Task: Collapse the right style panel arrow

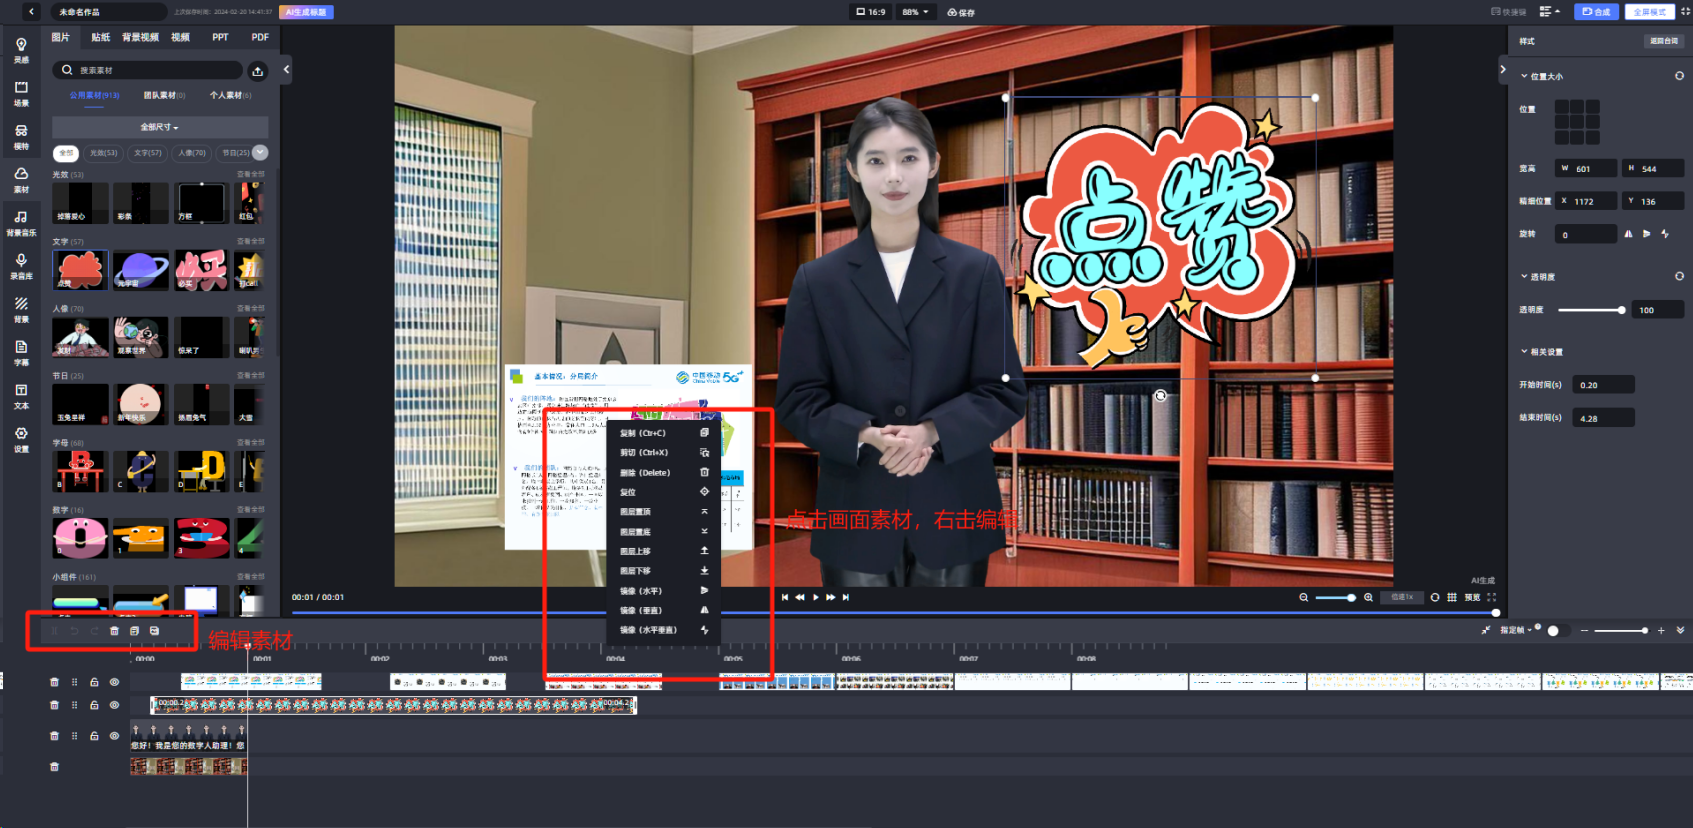Action: (1502, 69)
